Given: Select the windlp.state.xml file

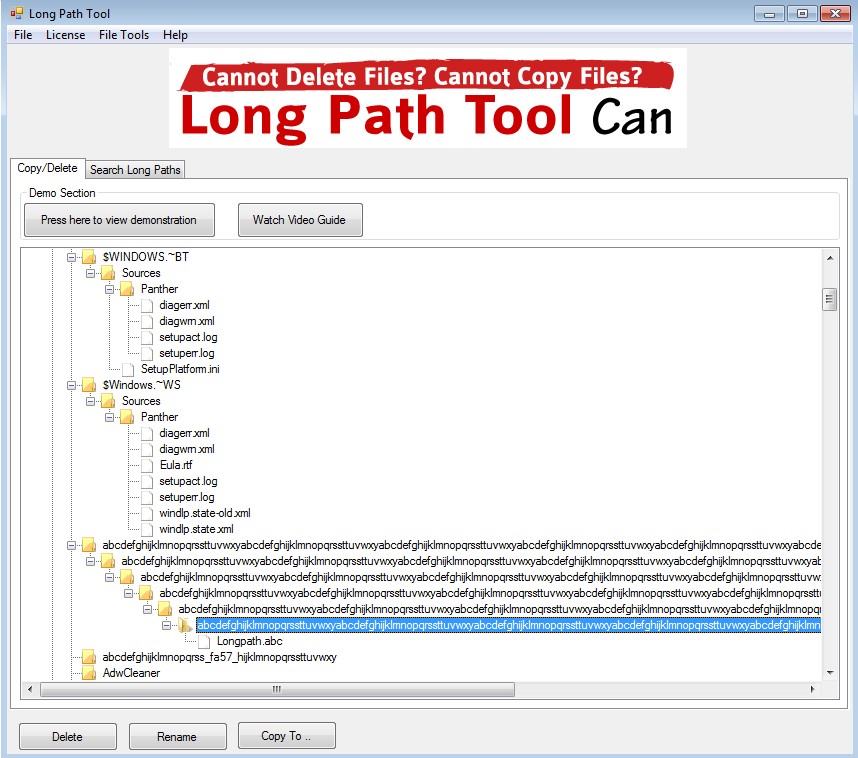Looking at the screenshot, I should [196, 529].
